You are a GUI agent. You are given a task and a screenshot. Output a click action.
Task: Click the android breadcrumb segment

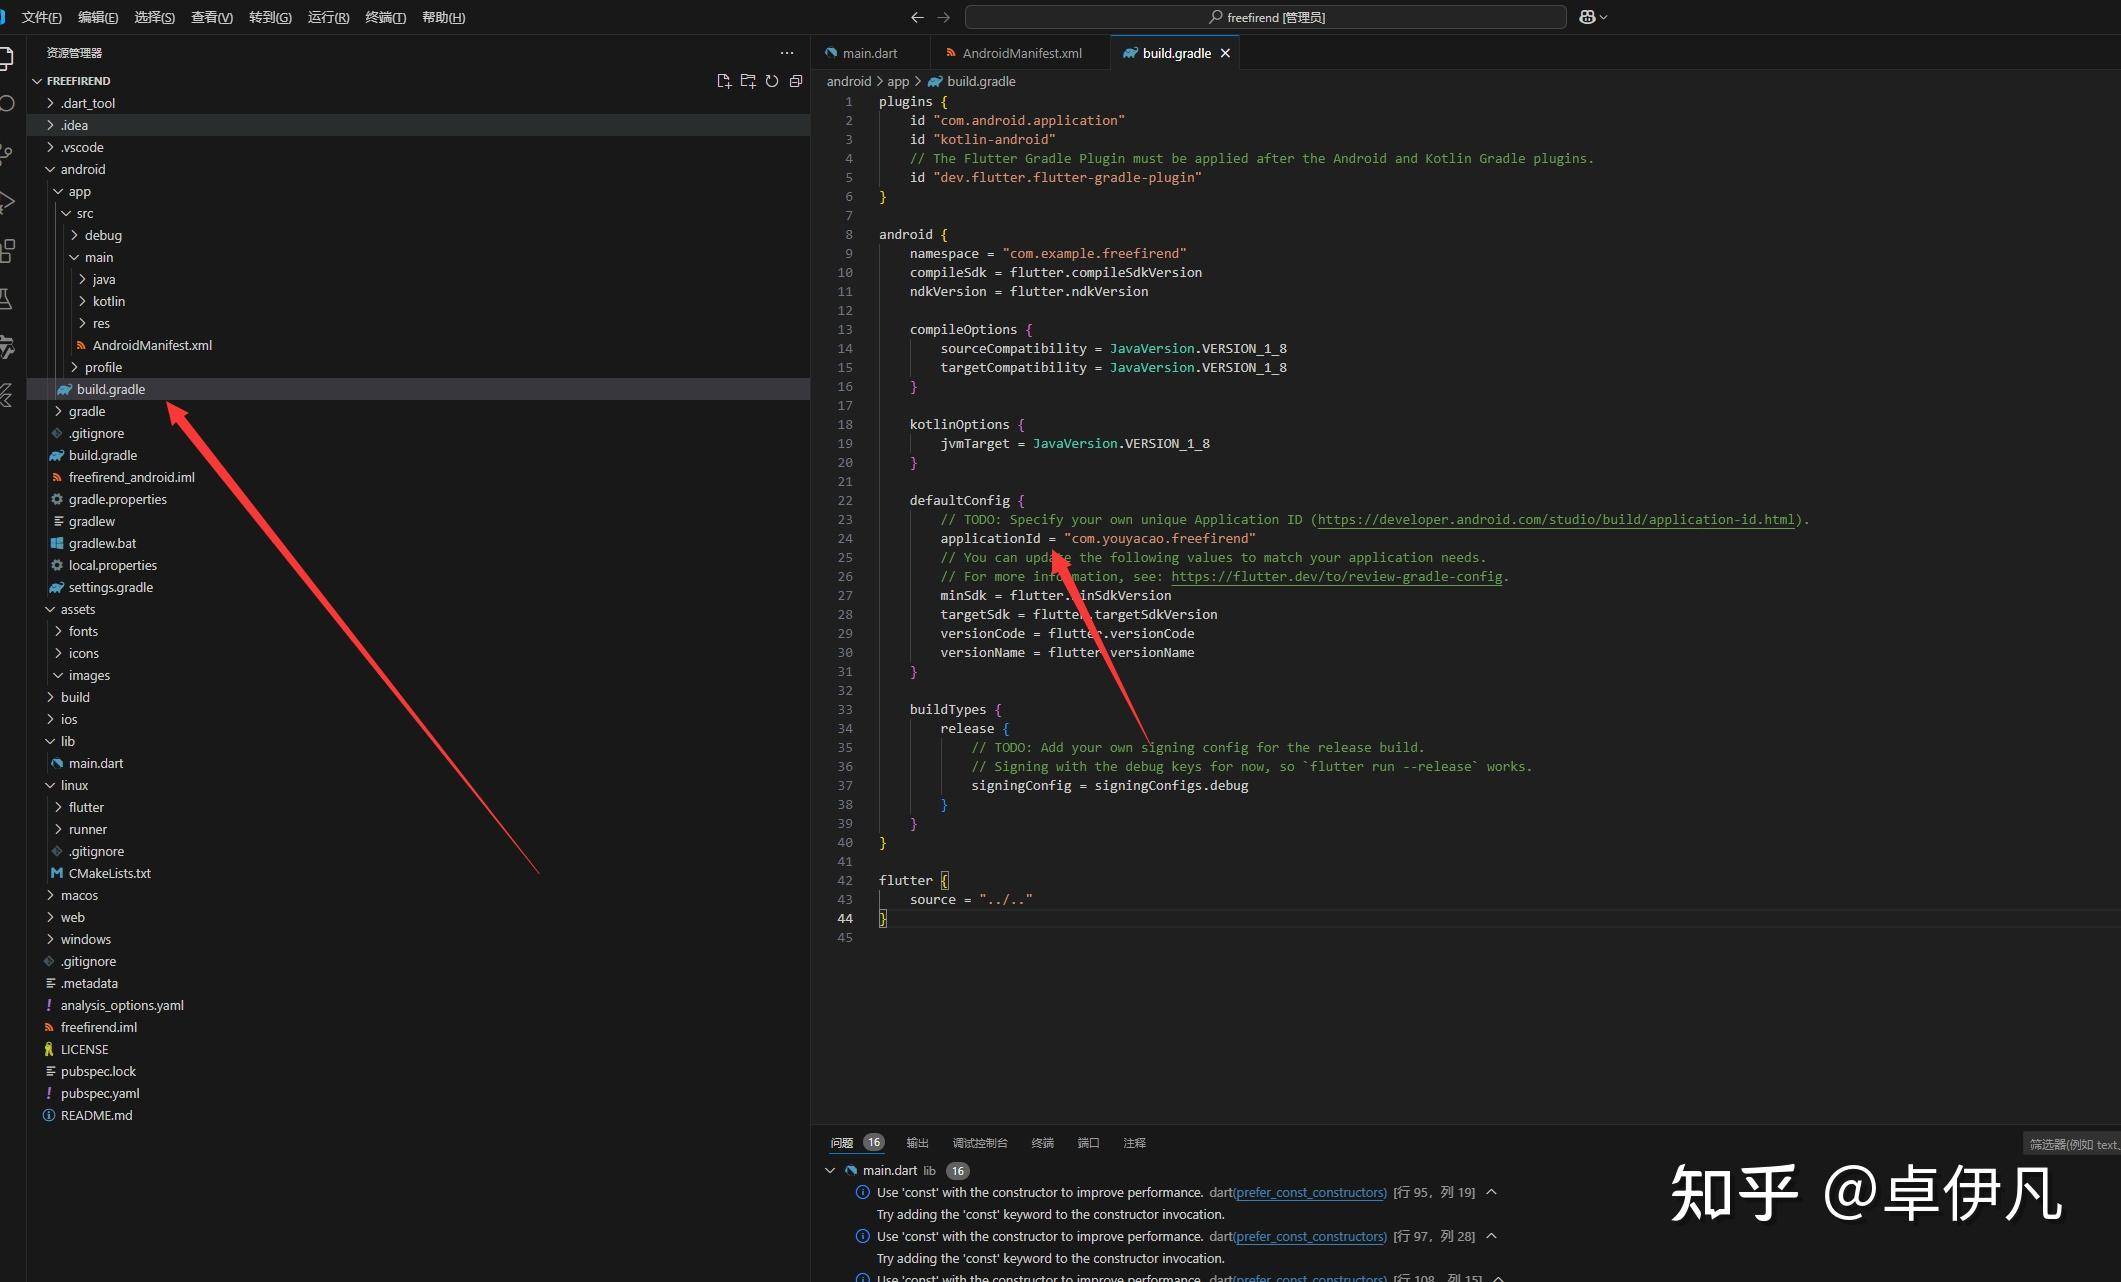tap(849, 81)
